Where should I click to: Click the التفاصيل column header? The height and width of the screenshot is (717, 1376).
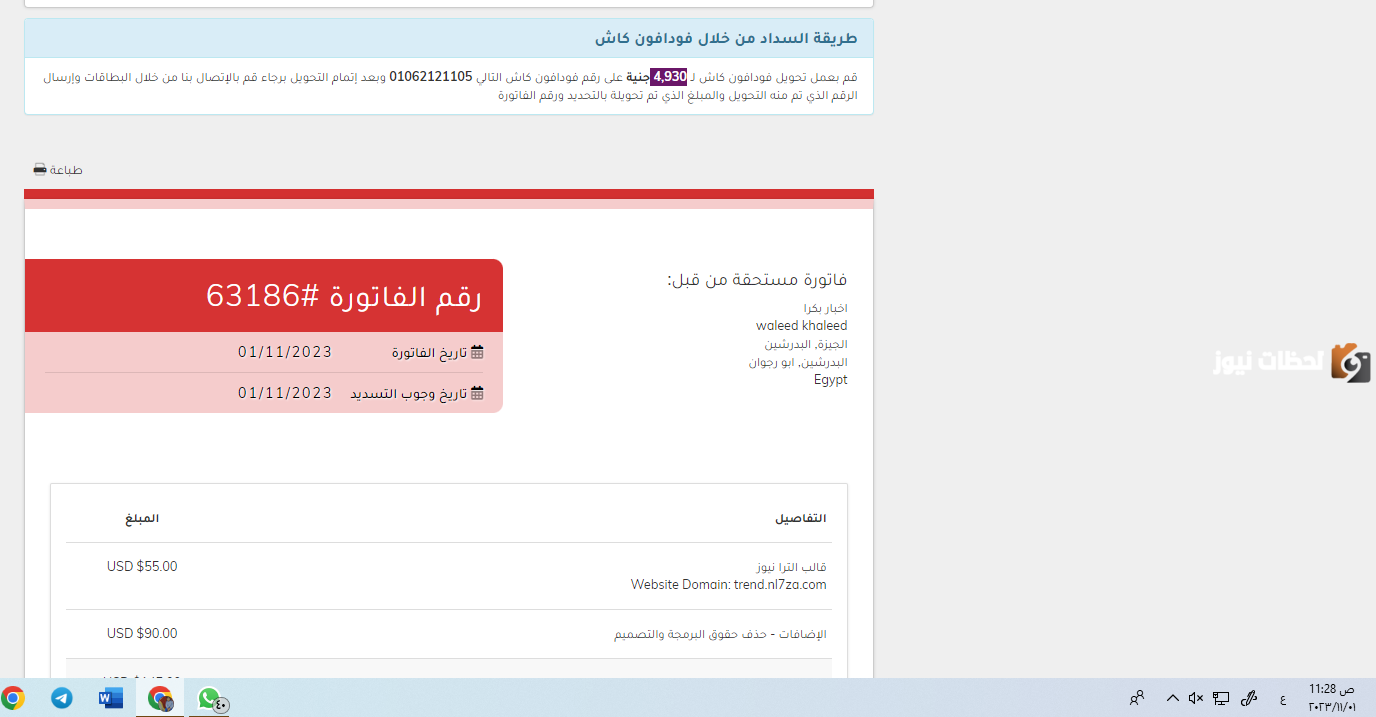801,519
